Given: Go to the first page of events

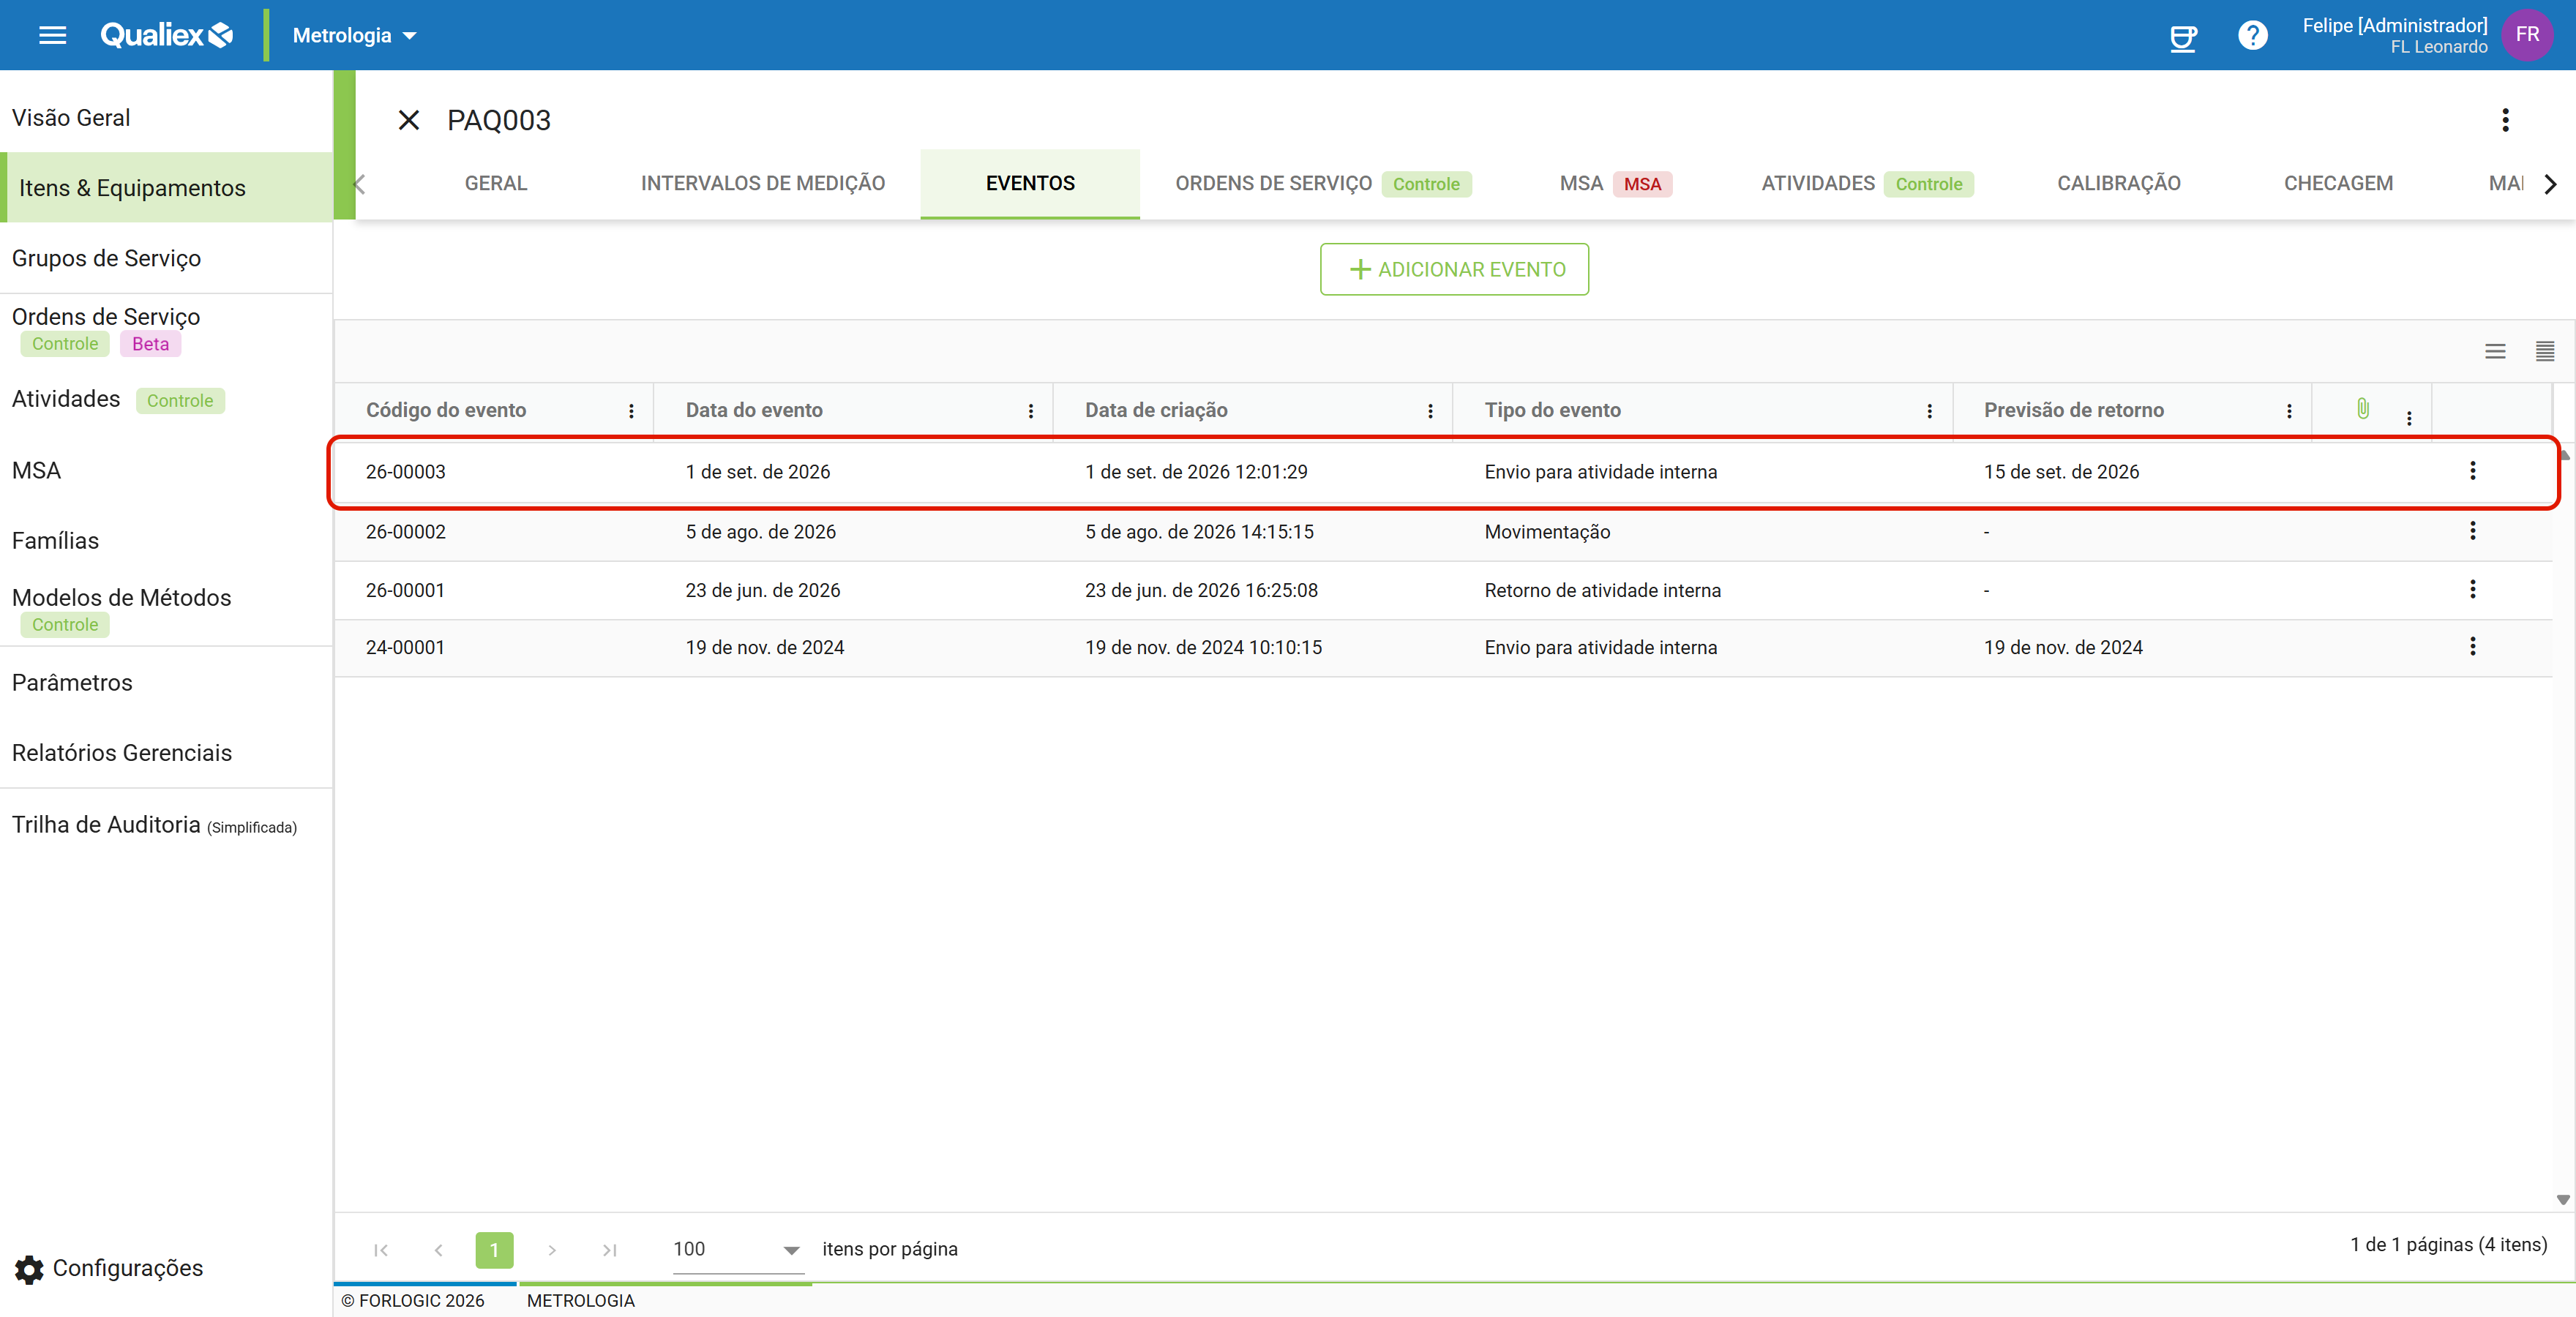Looking at the screenshot, I should point(381,1250).
